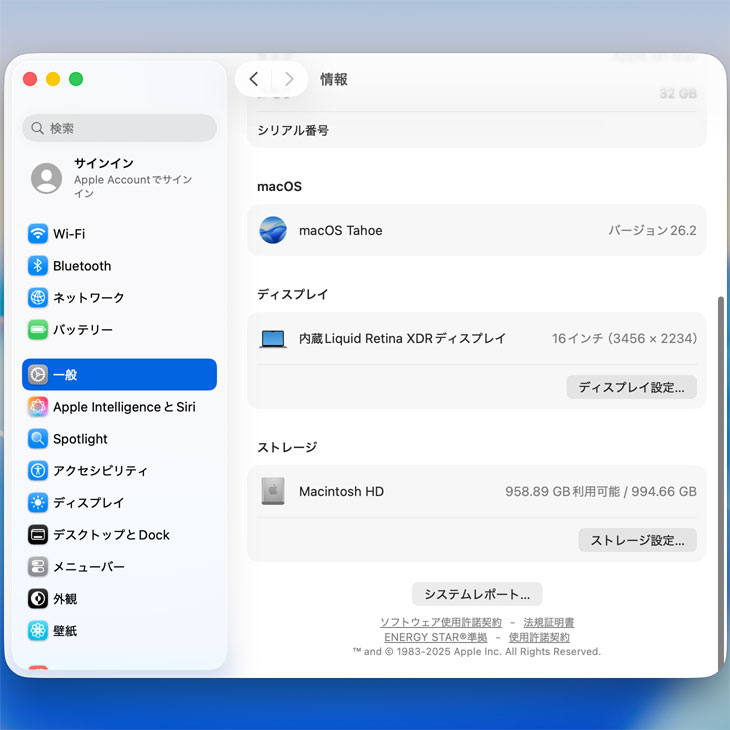Open the ENERGY STAR®準拠 link
This screenshot has width=730, height=730.
click(436, 637)
